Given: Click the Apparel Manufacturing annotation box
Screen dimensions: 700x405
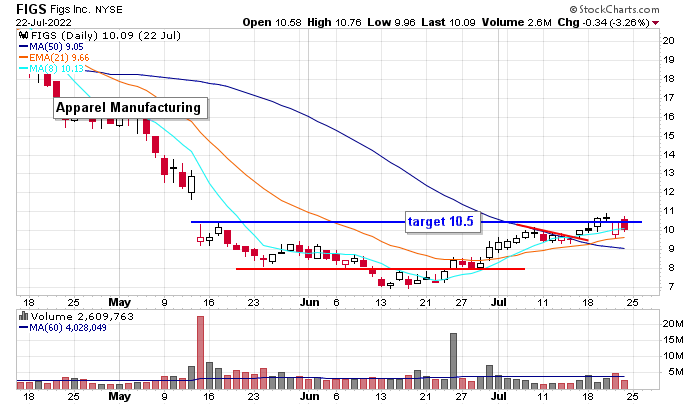Looking at the screenshot, I should 130,108.
